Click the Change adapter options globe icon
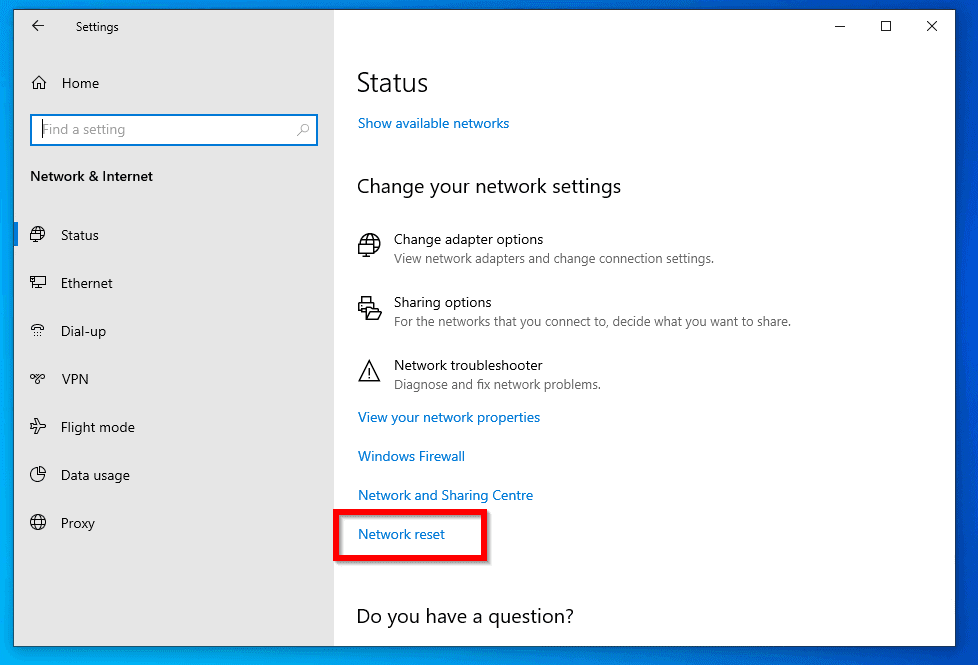Image resolution: width=978 pixels, height=665 pixels. pyautogui.click(x=369, y=245)
